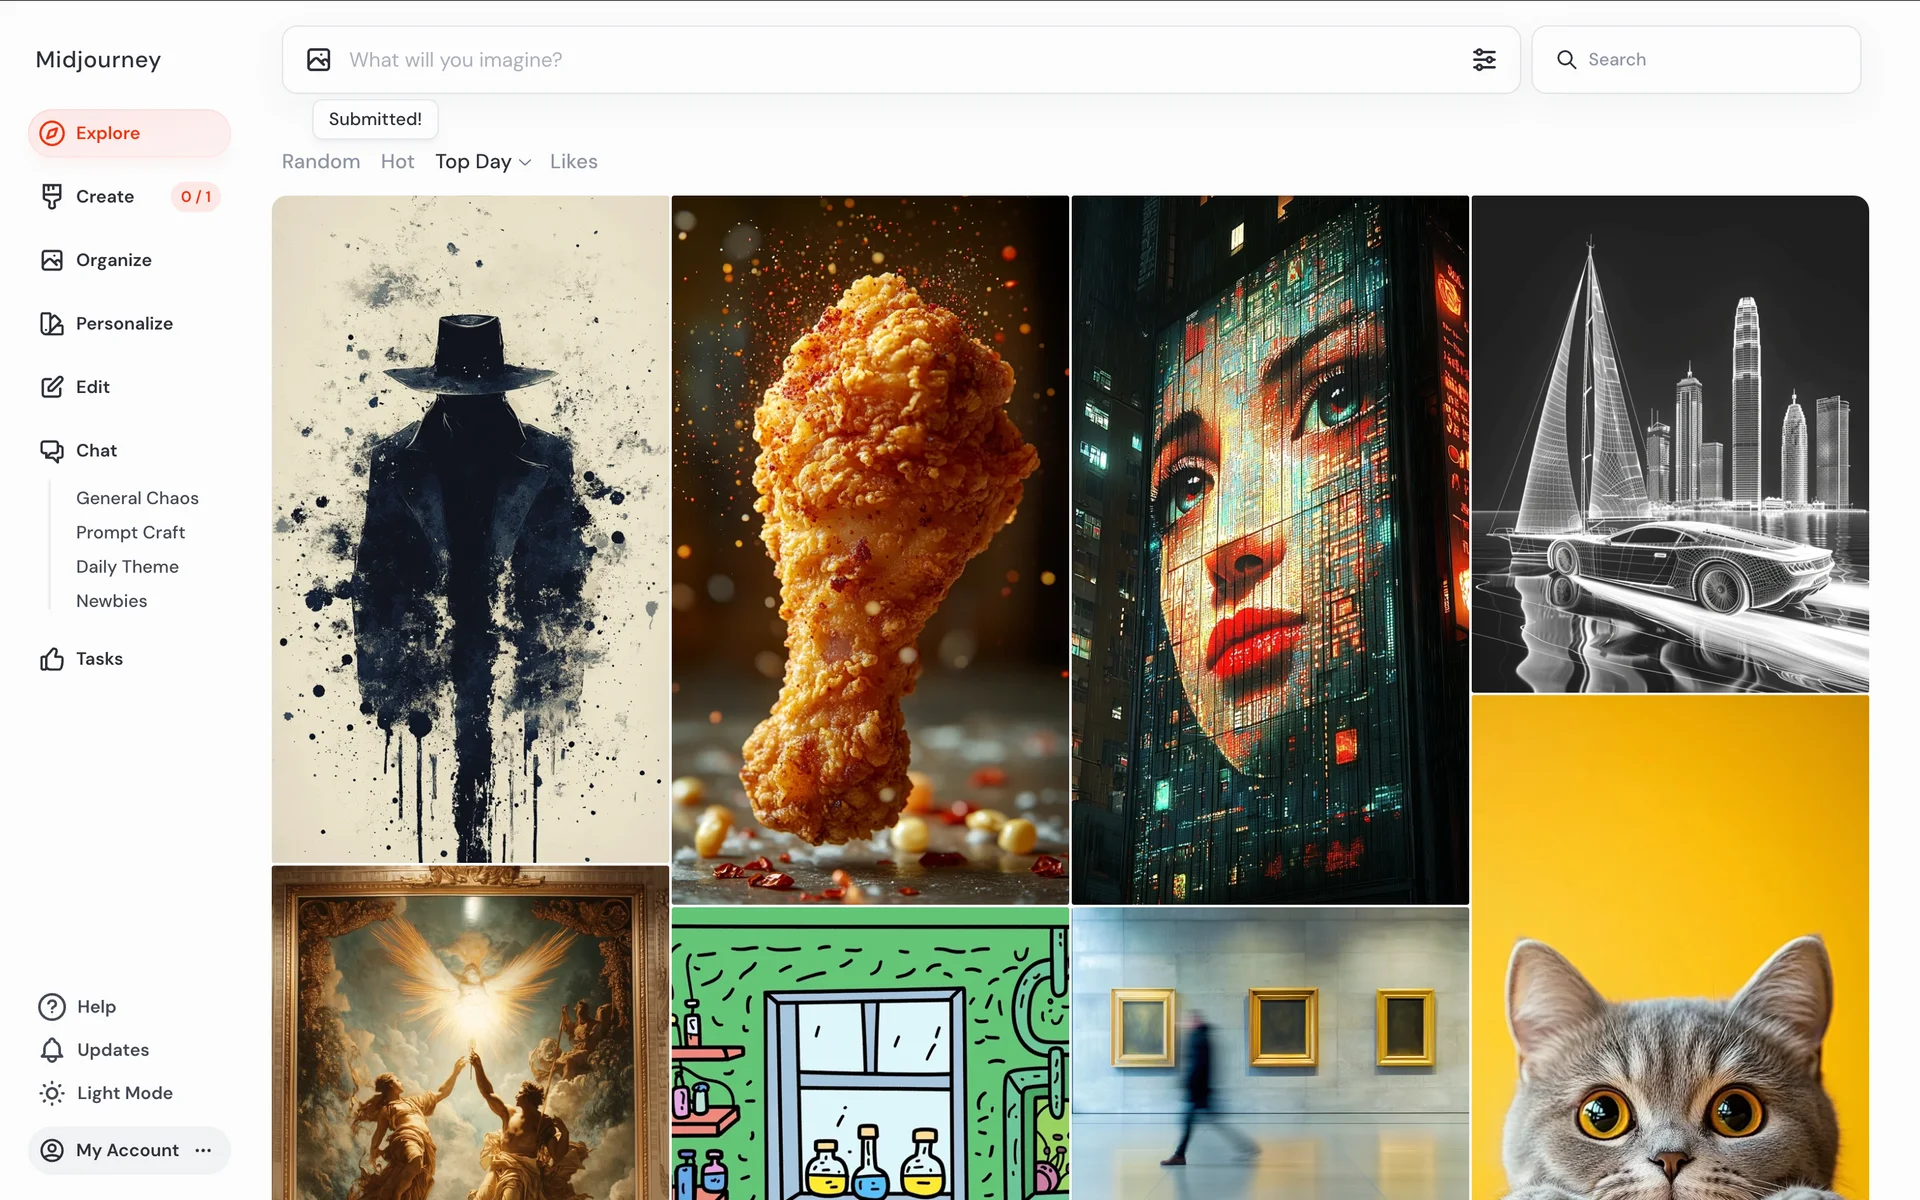Open the Prompt Craft chat room
The width and height of the screenshot is (1920, 1200).
130,533
